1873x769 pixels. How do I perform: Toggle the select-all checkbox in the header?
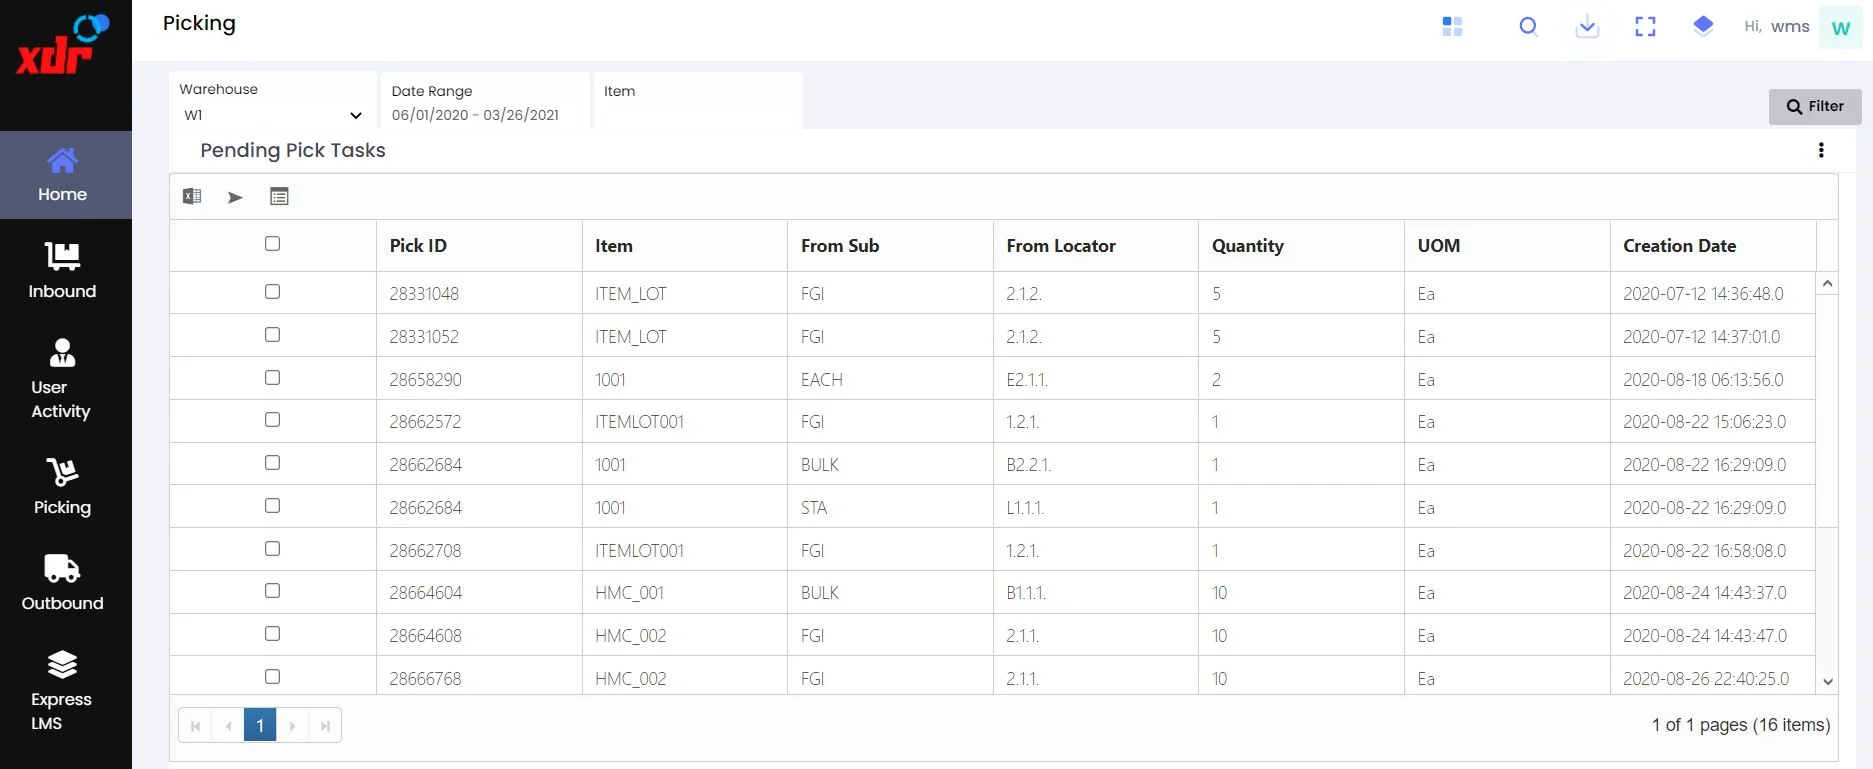pyautogui.click(x=272, y=244)
